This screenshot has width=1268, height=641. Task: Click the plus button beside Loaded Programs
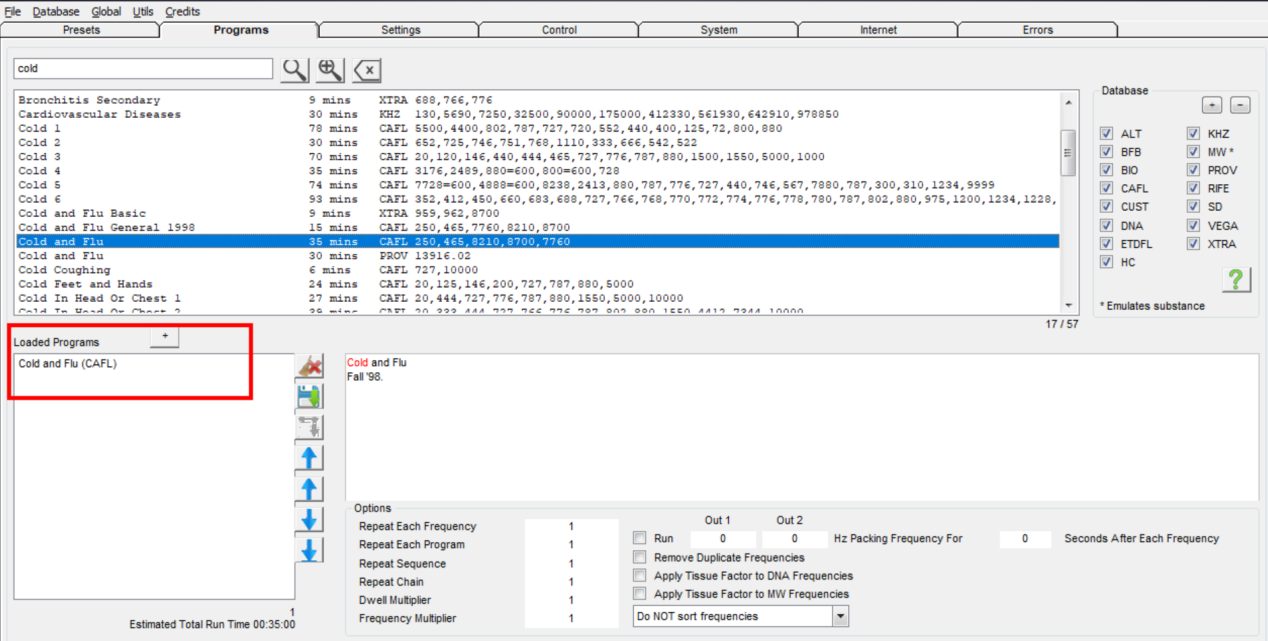164,338
